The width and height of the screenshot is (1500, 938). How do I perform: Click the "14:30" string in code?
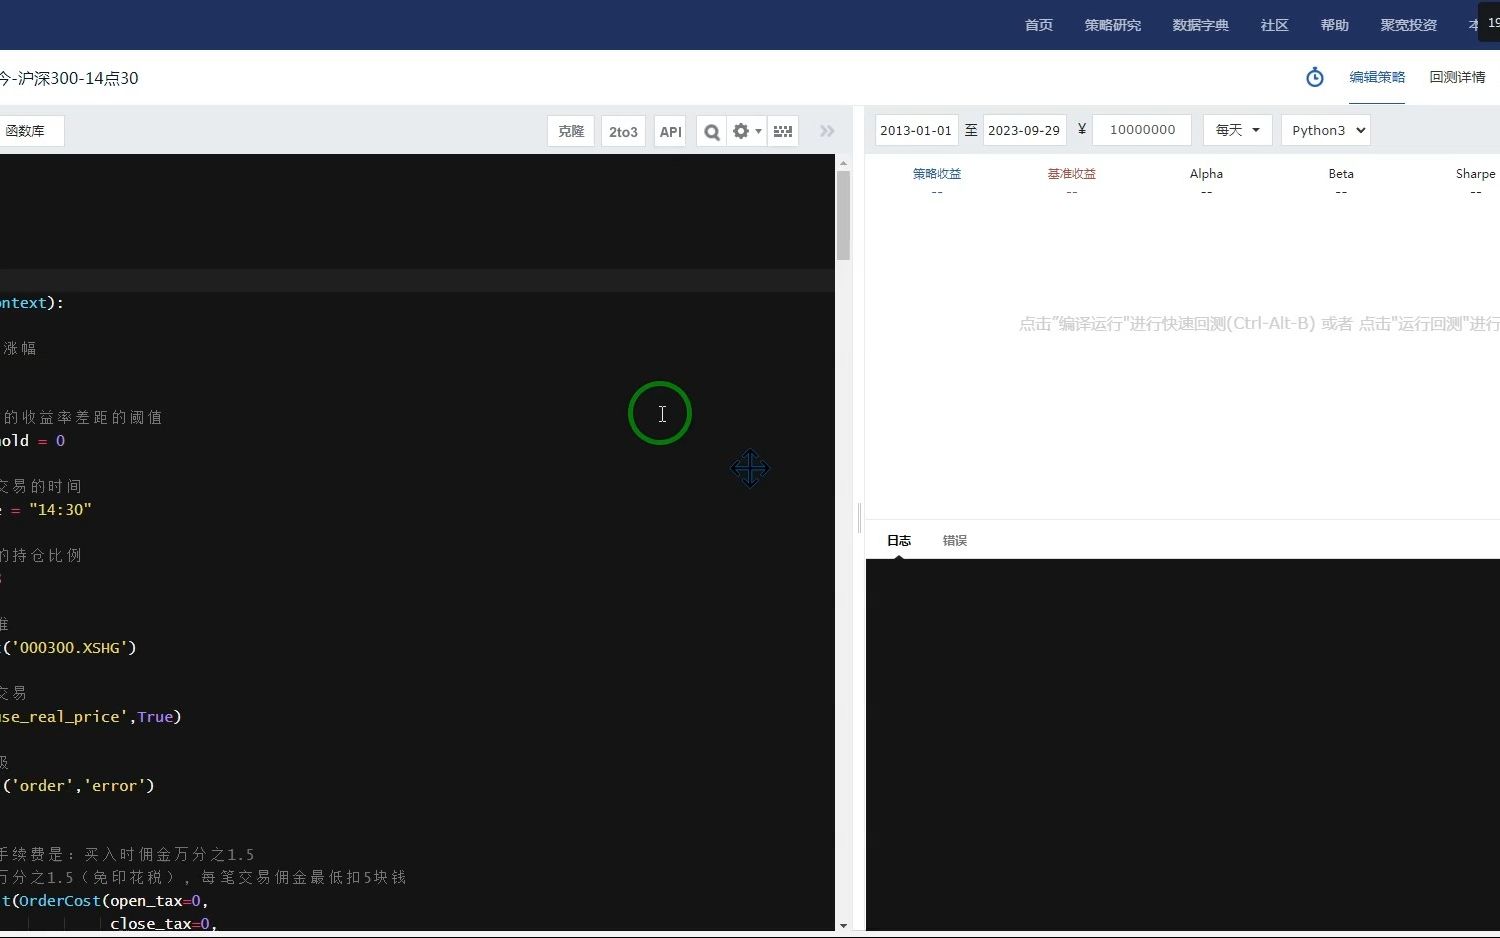point(60,510)
